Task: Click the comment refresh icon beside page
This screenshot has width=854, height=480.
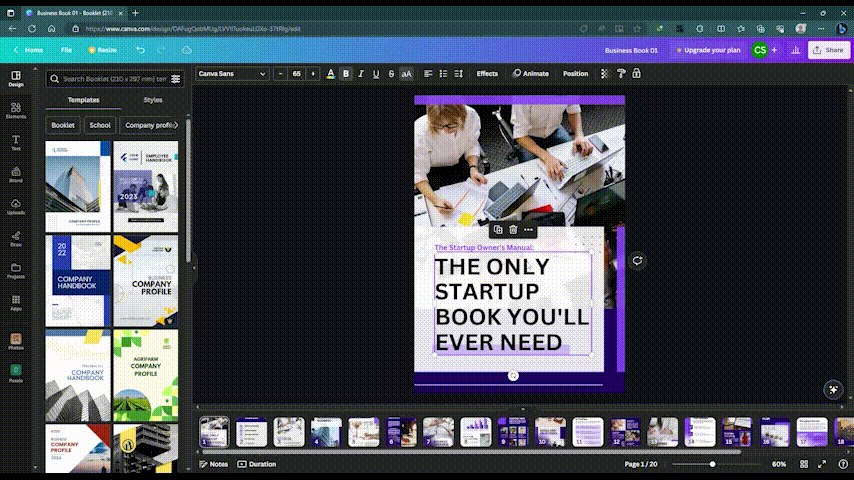Action: (x=637, y=261)
